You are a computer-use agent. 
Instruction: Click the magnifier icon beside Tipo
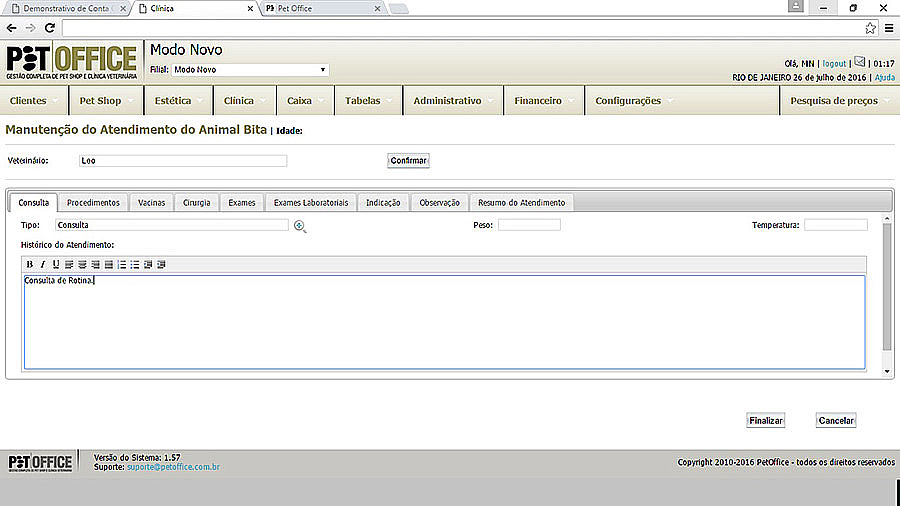pyautogui.click(x=300, y=226)
